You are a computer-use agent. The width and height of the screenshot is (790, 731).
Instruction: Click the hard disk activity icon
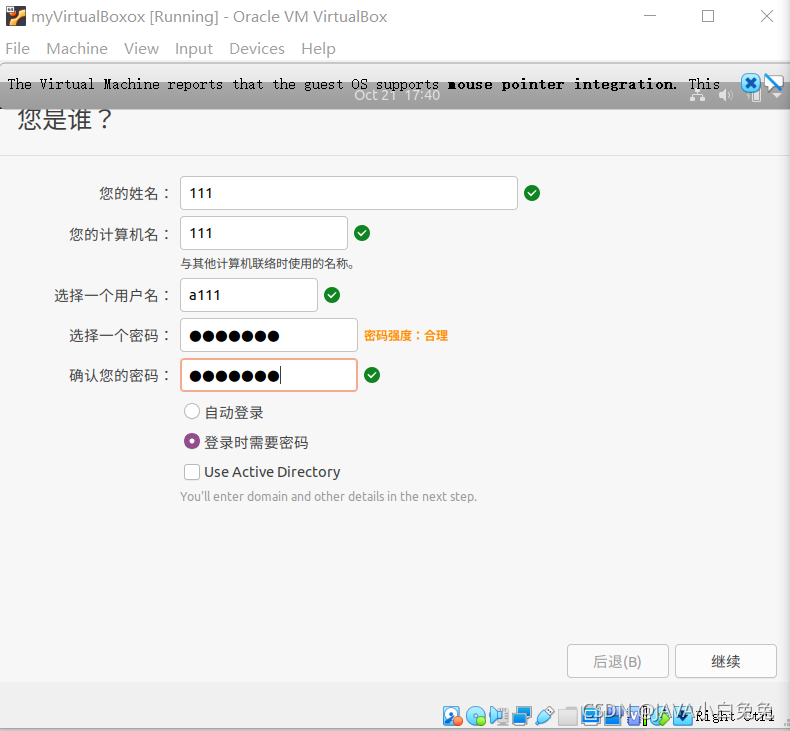[452, 715]
